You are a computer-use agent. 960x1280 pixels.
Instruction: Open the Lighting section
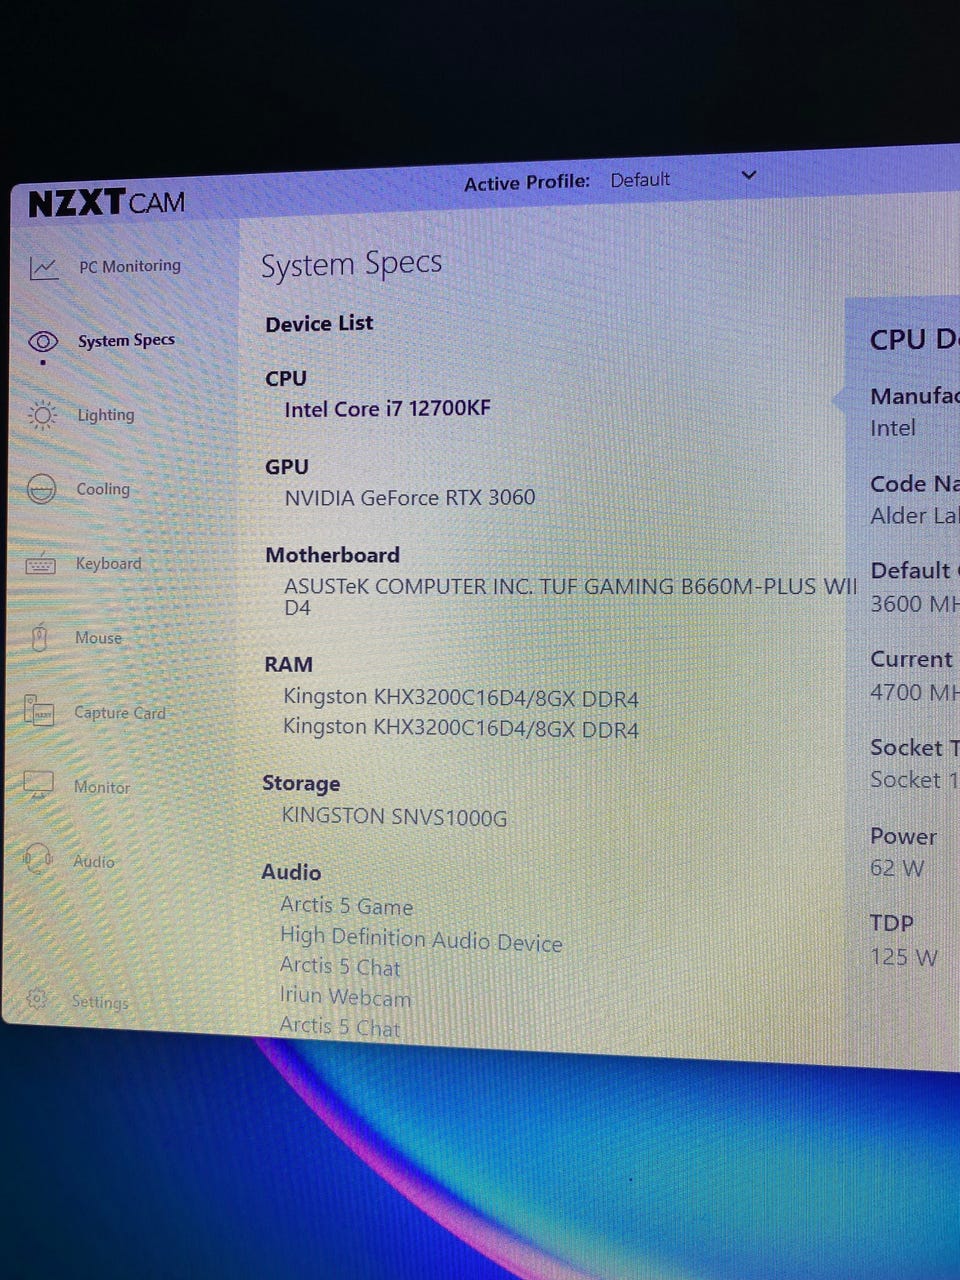point(105,415)
